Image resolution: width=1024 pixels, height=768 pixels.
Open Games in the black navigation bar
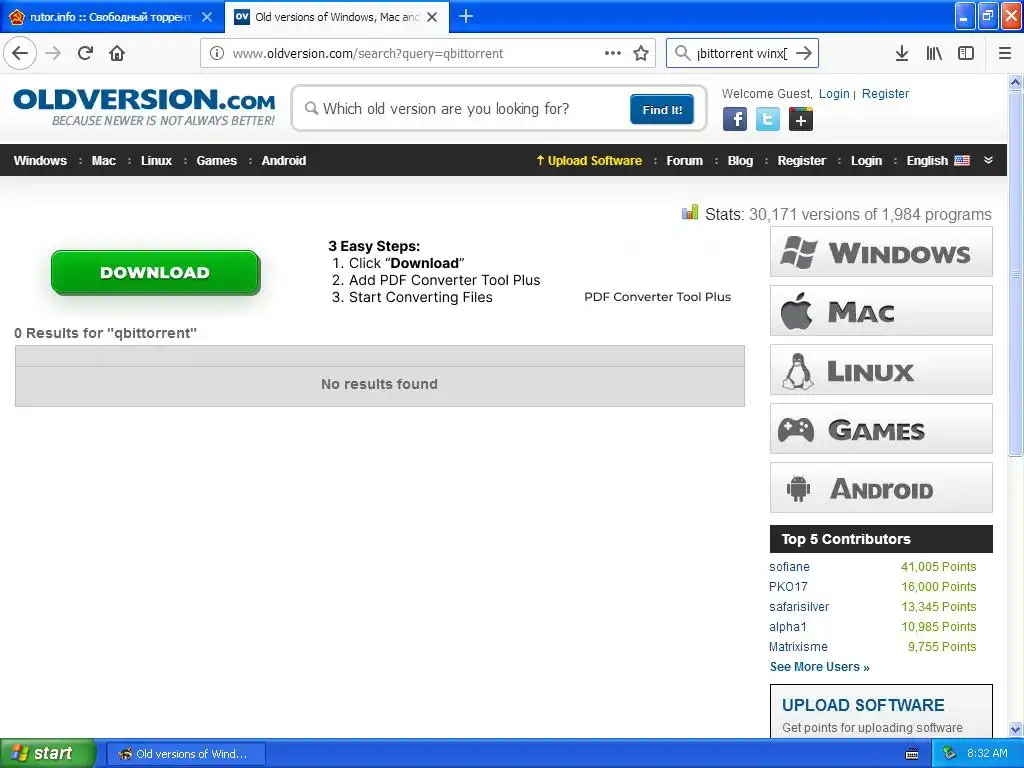[x=216, y=161]
